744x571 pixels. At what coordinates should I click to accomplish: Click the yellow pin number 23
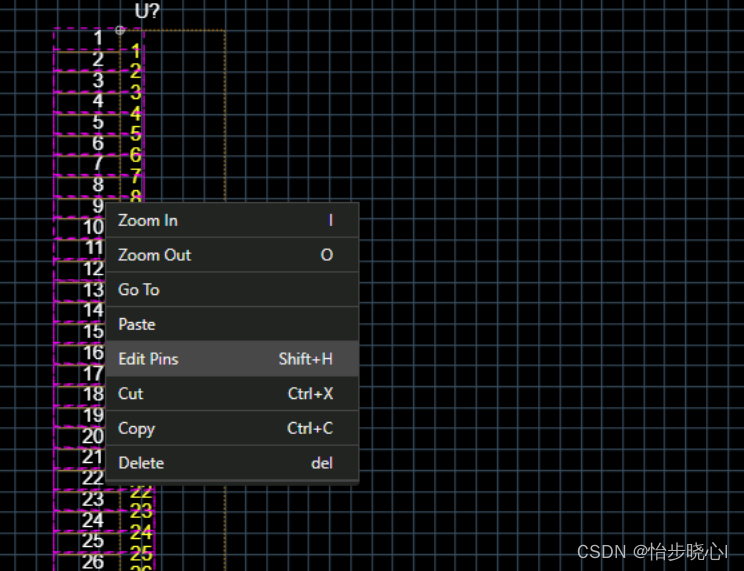(141, 511)
